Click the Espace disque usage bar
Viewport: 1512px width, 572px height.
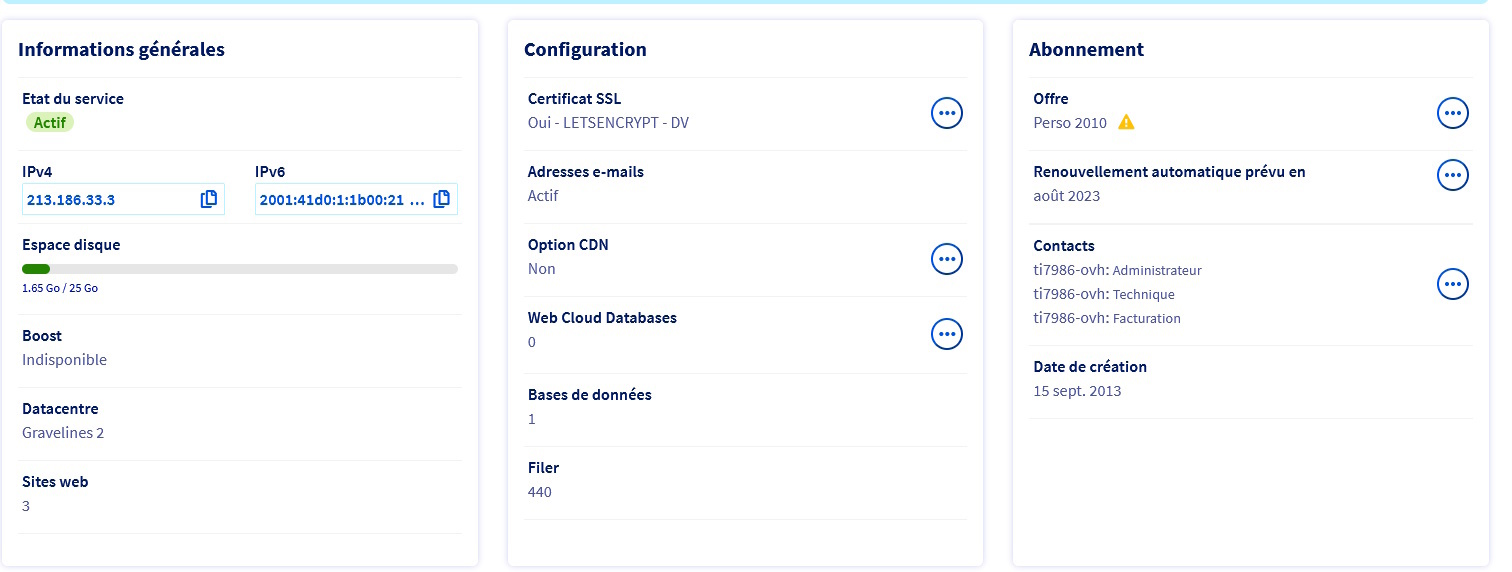[x=240, y=269]
